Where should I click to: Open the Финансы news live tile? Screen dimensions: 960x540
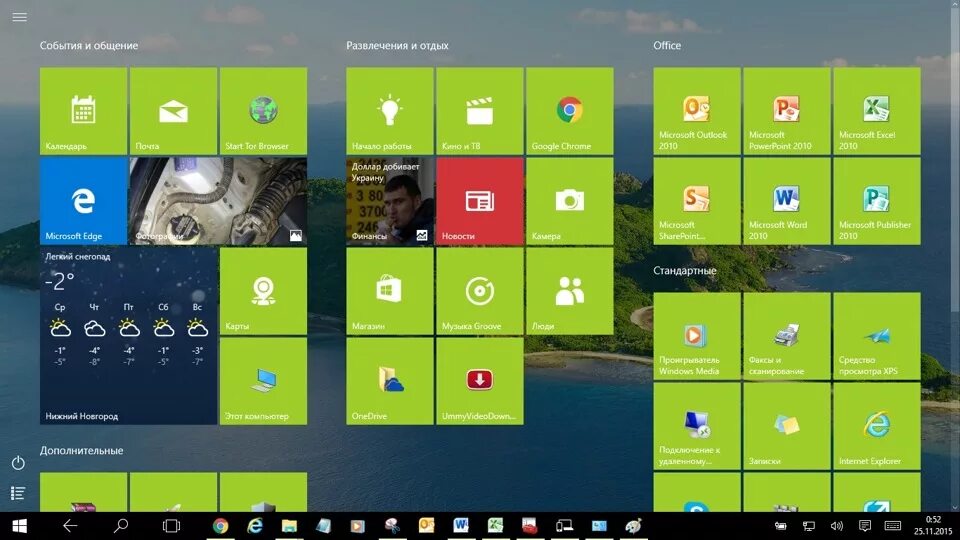tap(390, 201)
